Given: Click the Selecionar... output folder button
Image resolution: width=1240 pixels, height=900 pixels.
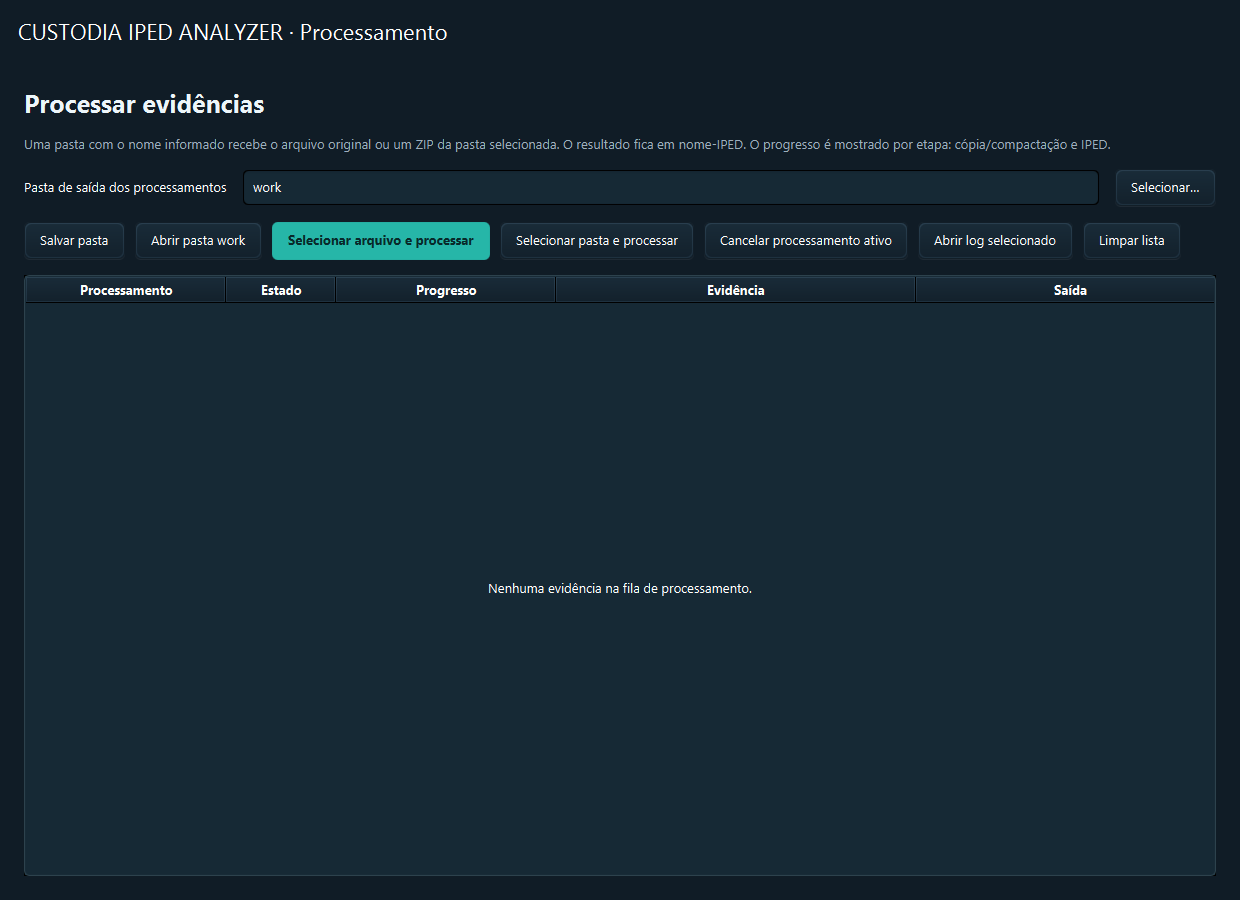Looking at the screenshot, I should (1165, 188).
